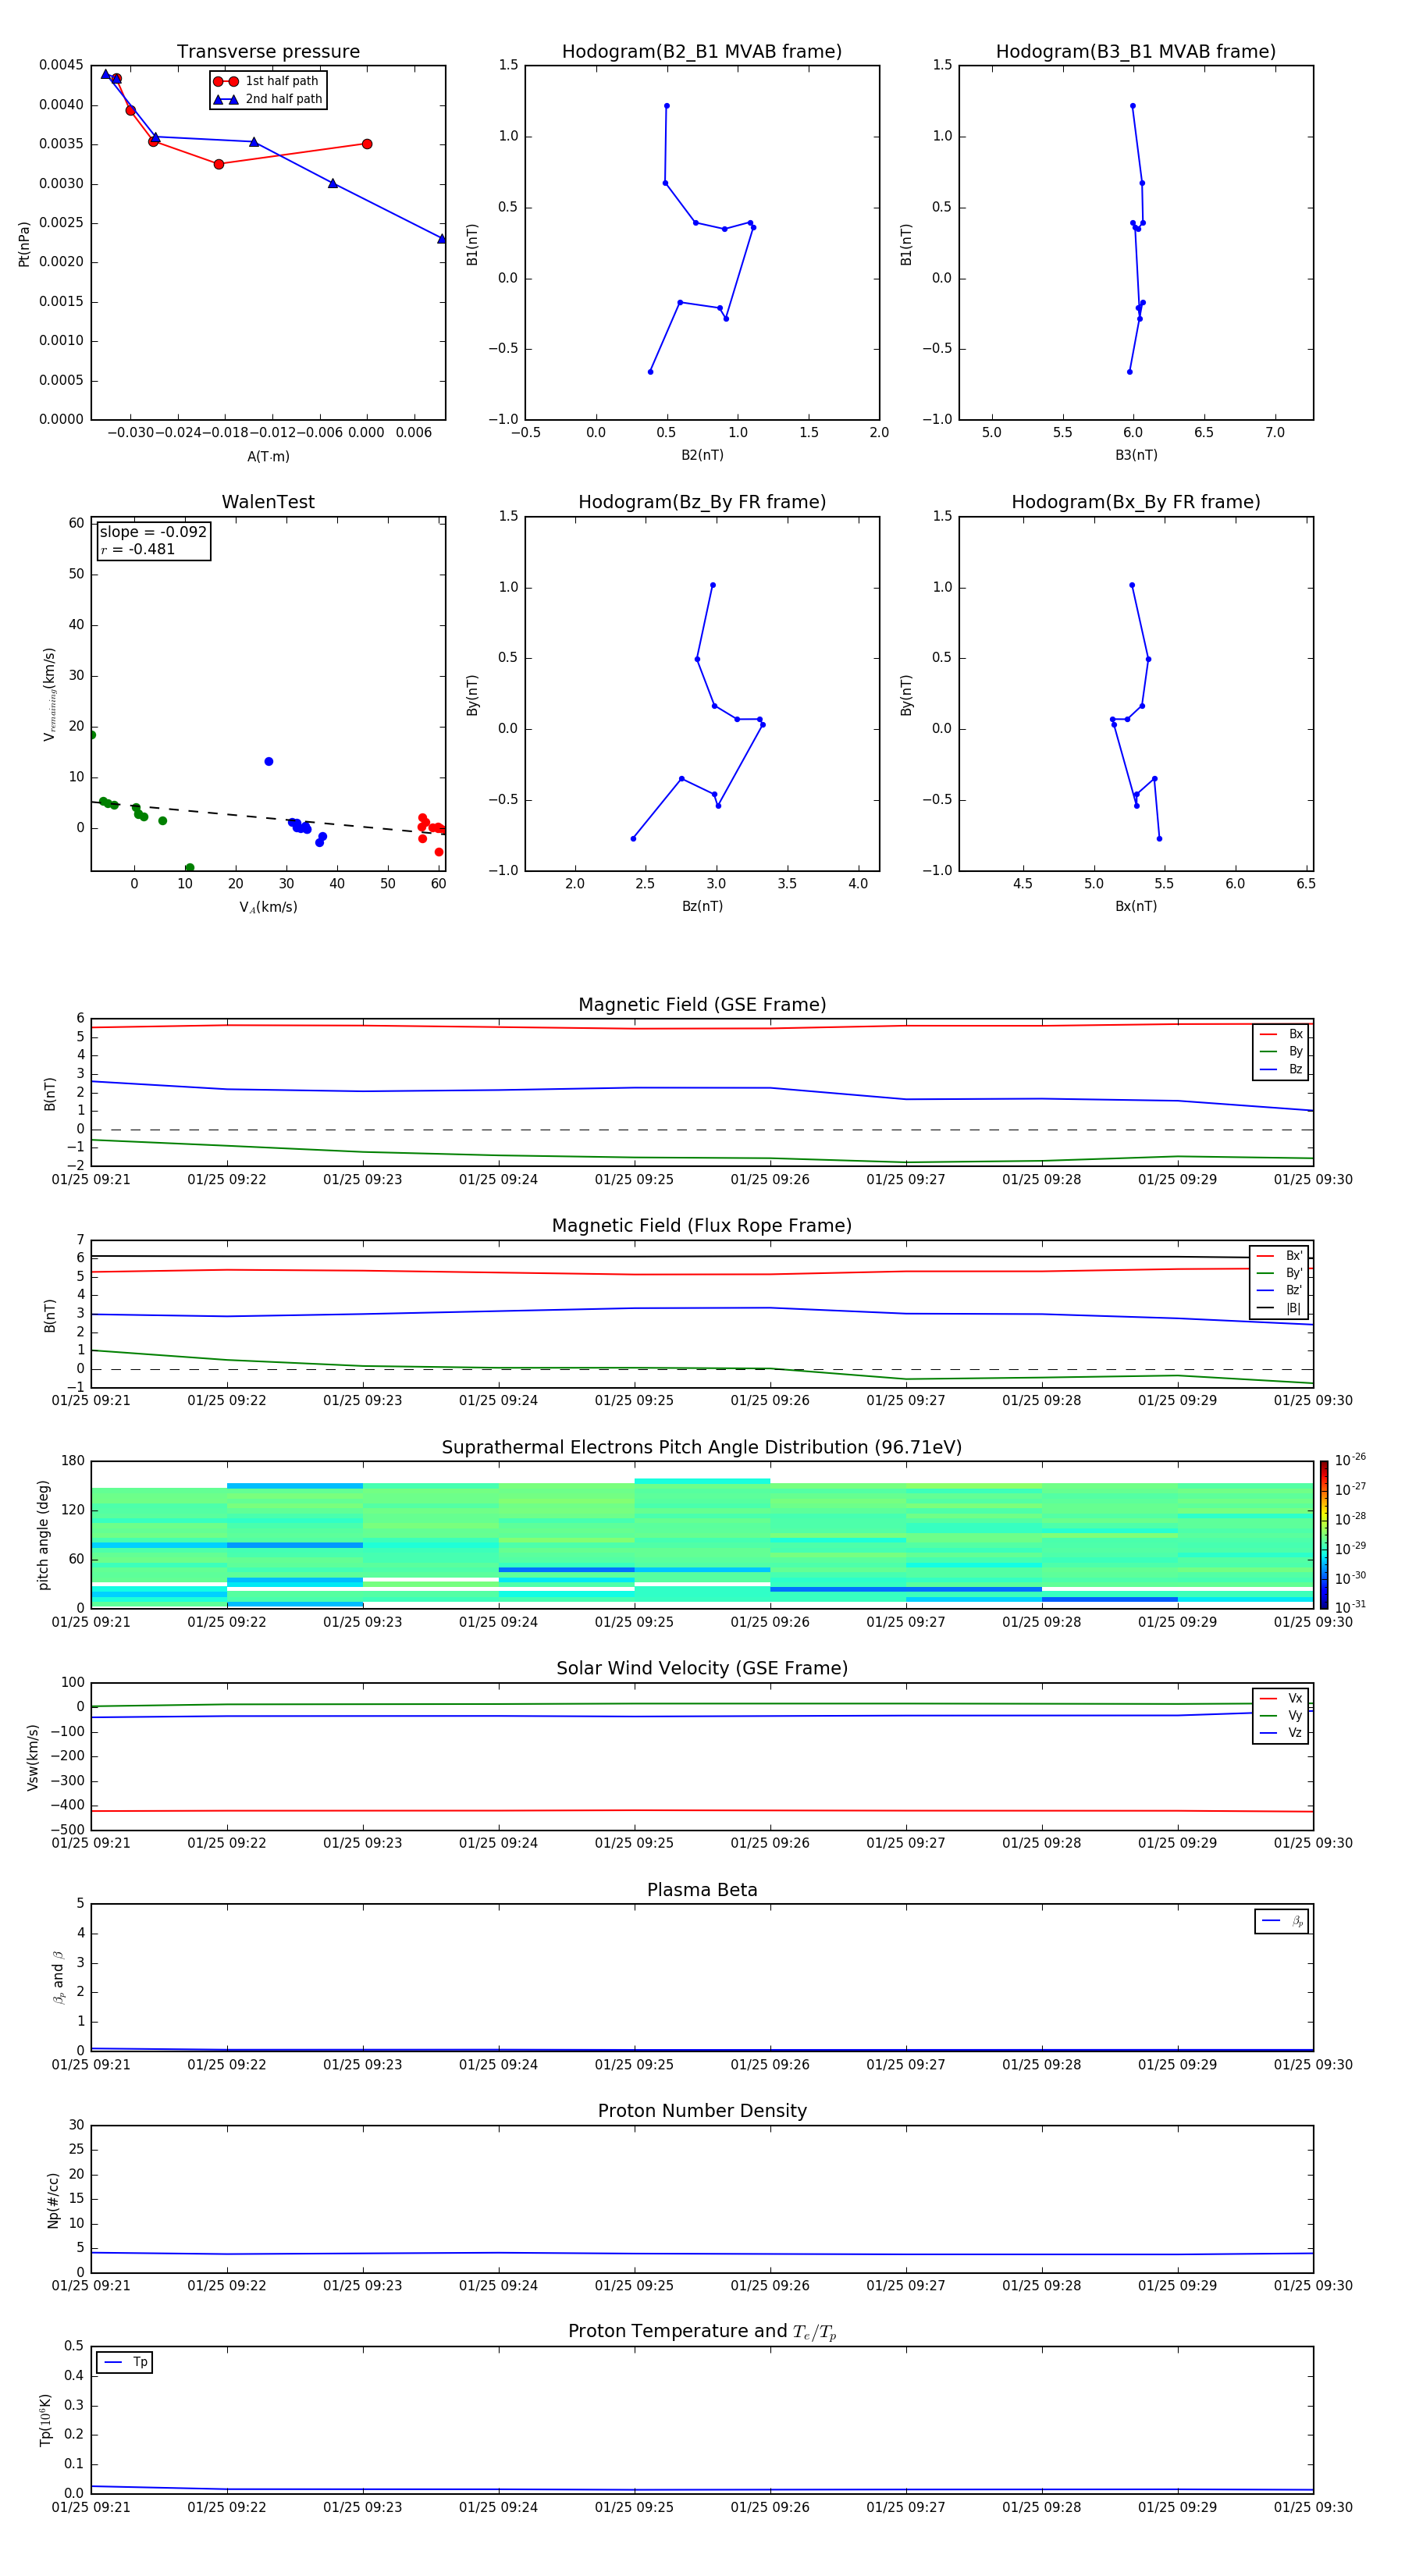Click the blue triangle marker in '2nd half path' legend
The height and width of the screenshot is (2576, 1405).
pyautogui.click(x=225, y=99)
